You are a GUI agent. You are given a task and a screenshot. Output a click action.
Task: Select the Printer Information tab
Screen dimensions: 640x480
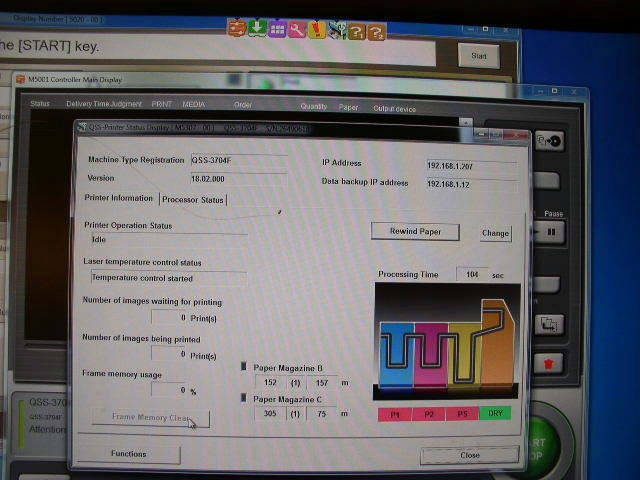click(x=119, y=199)
